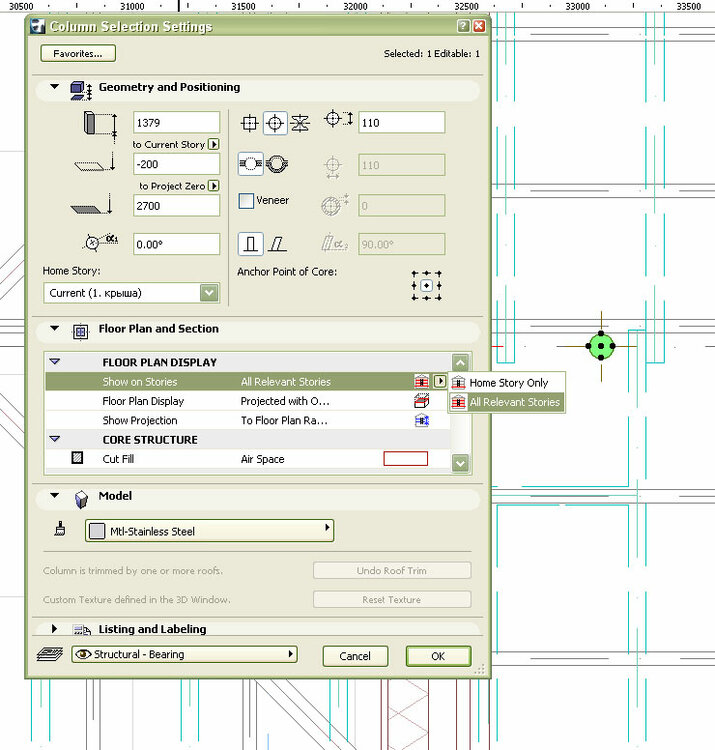Click the Show Projection row icon
715x750 pixels.
click(421, 420)
